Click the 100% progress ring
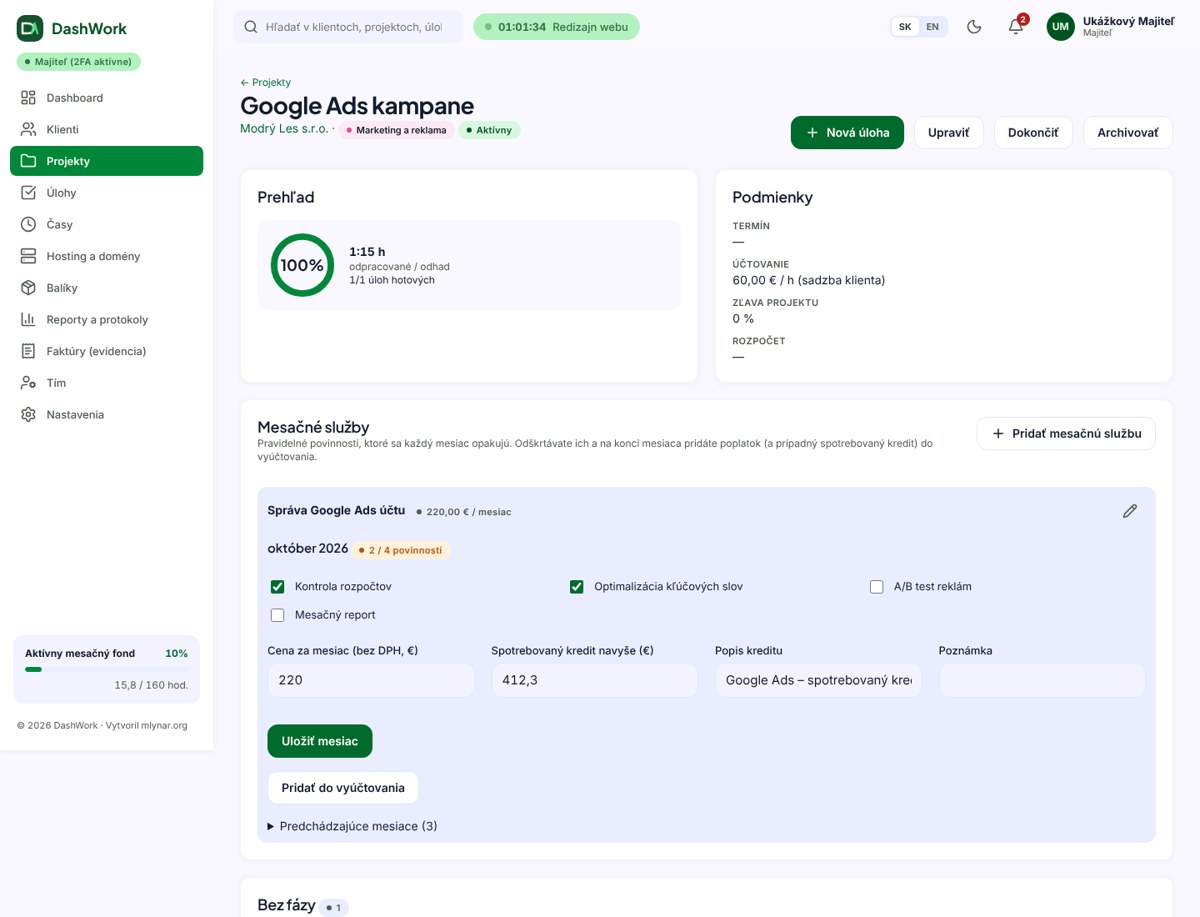 (x=302, y=265)
